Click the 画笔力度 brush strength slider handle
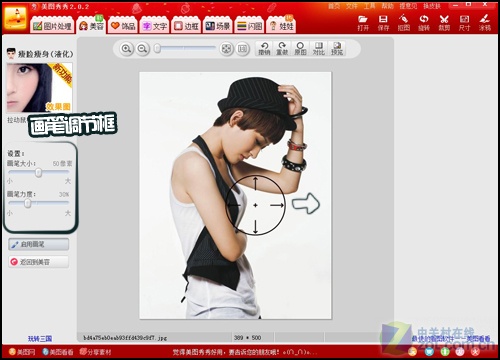Screen dimensions: 500x360 tap(28, 203)
